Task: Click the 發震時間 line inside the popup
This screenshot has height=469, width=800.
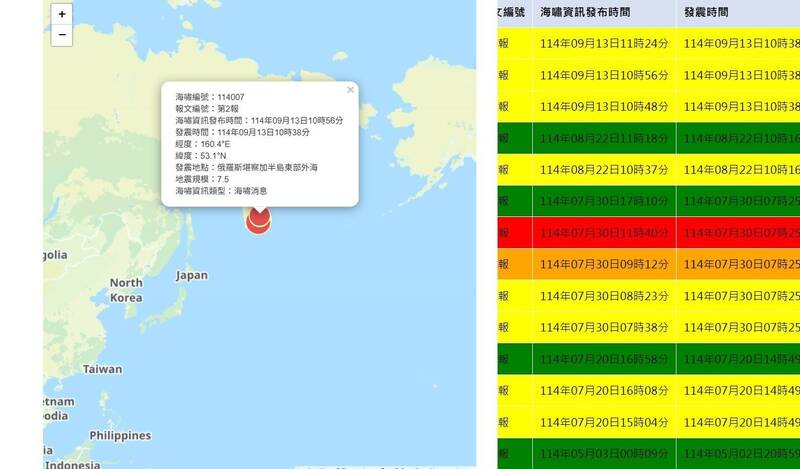Action: point(242,132)
